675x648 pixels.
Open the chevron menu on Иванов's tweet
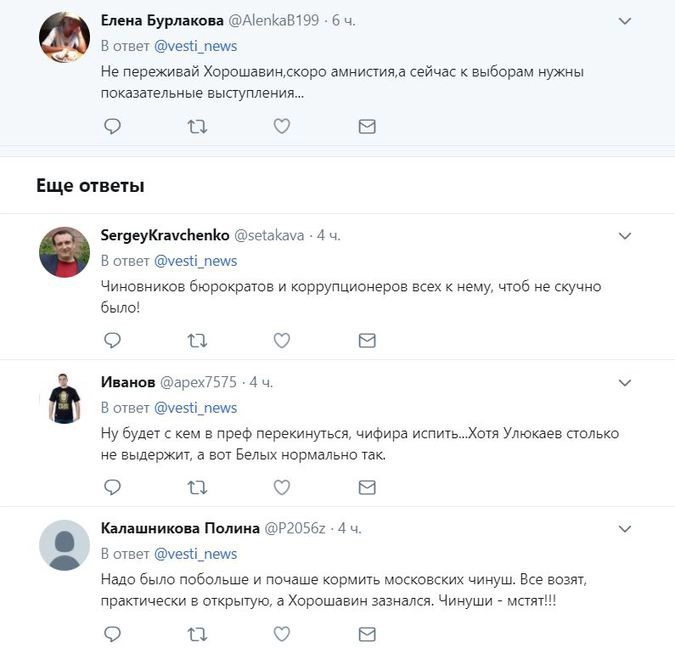point(625,383)
